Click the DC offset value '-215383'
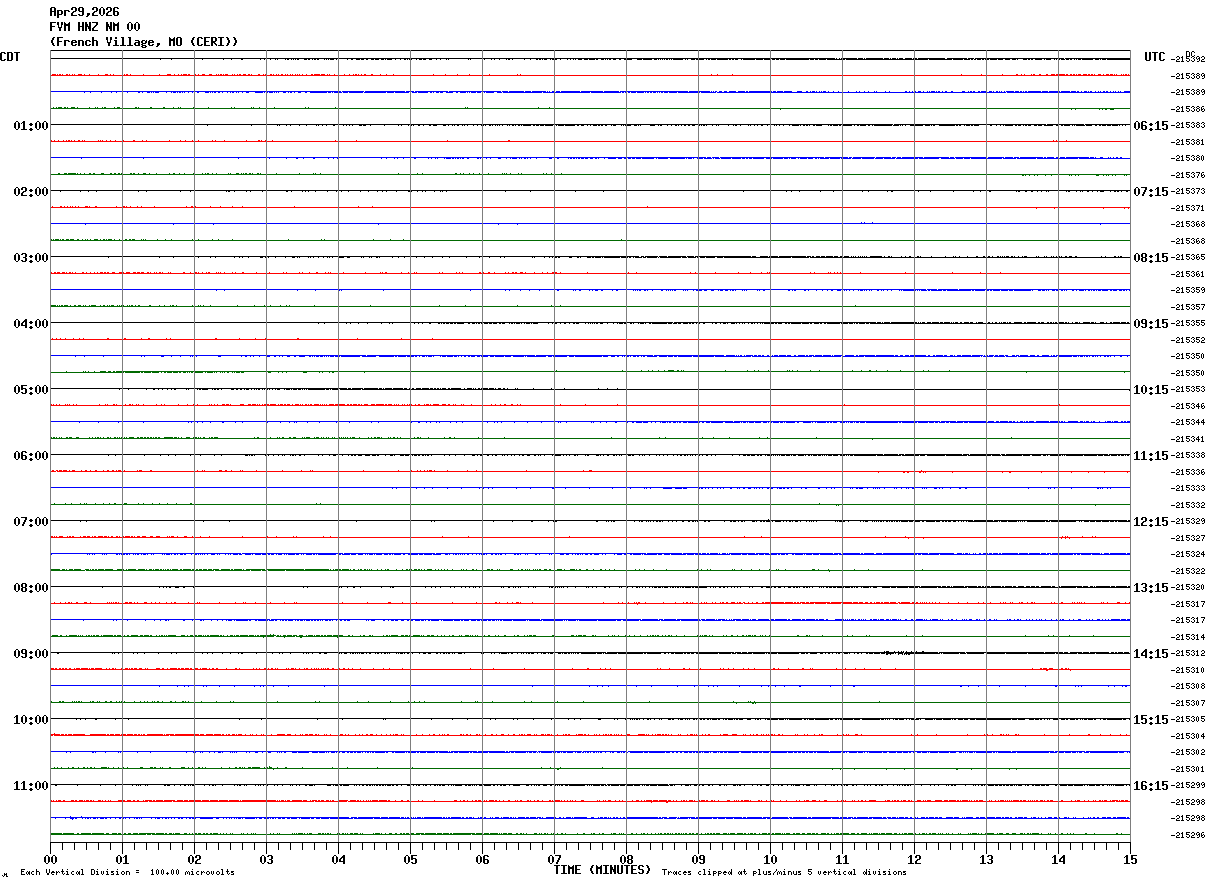This screenshot has width=1210, height=886. [1188, 125]
